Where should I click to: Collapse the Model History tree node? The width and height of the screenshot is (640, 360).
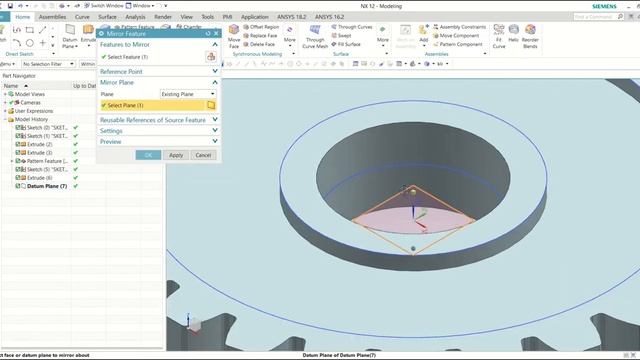(5, 119)
